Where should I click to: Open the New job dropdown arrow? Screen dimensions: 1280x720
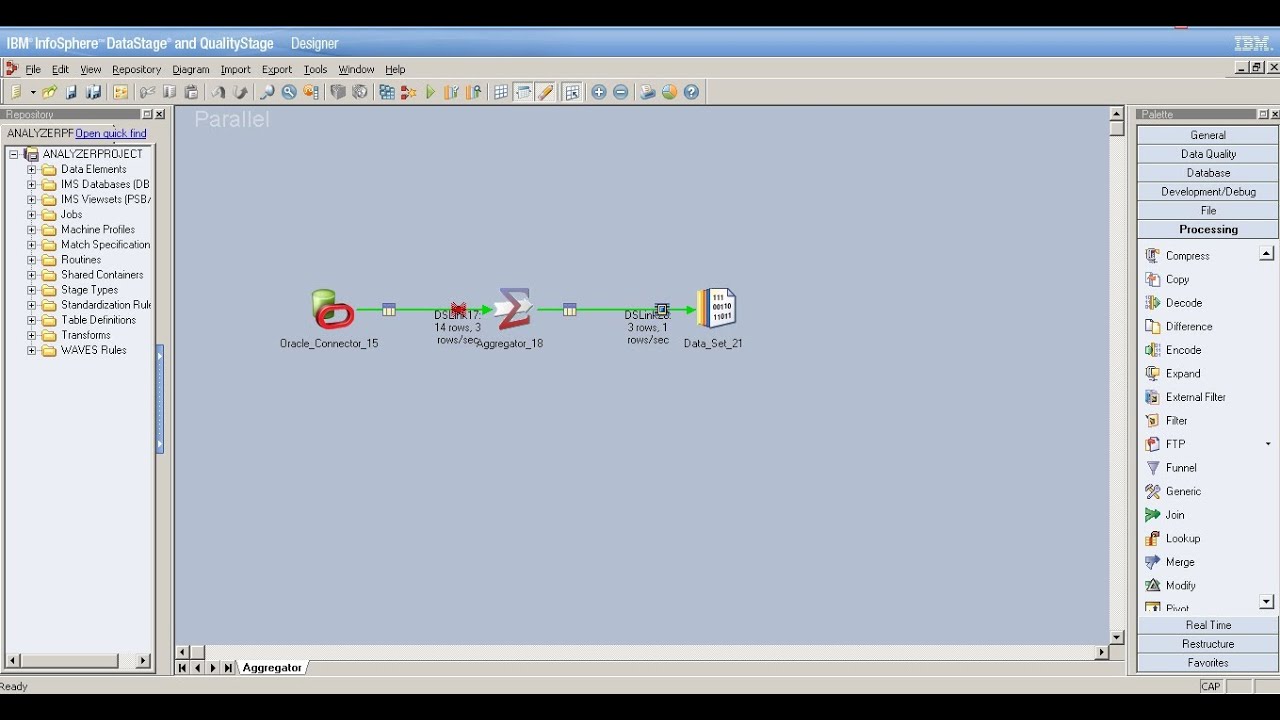[33, 92]
